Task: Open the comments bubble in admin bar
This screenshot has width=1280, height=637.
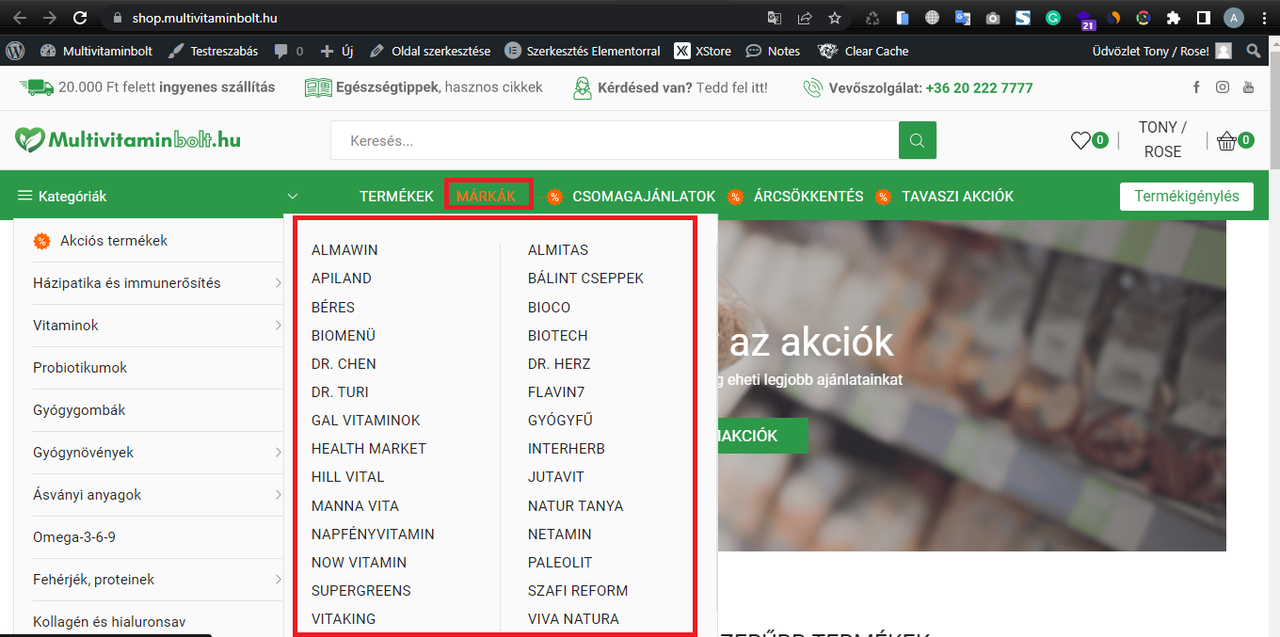Action: pos(287,51)
